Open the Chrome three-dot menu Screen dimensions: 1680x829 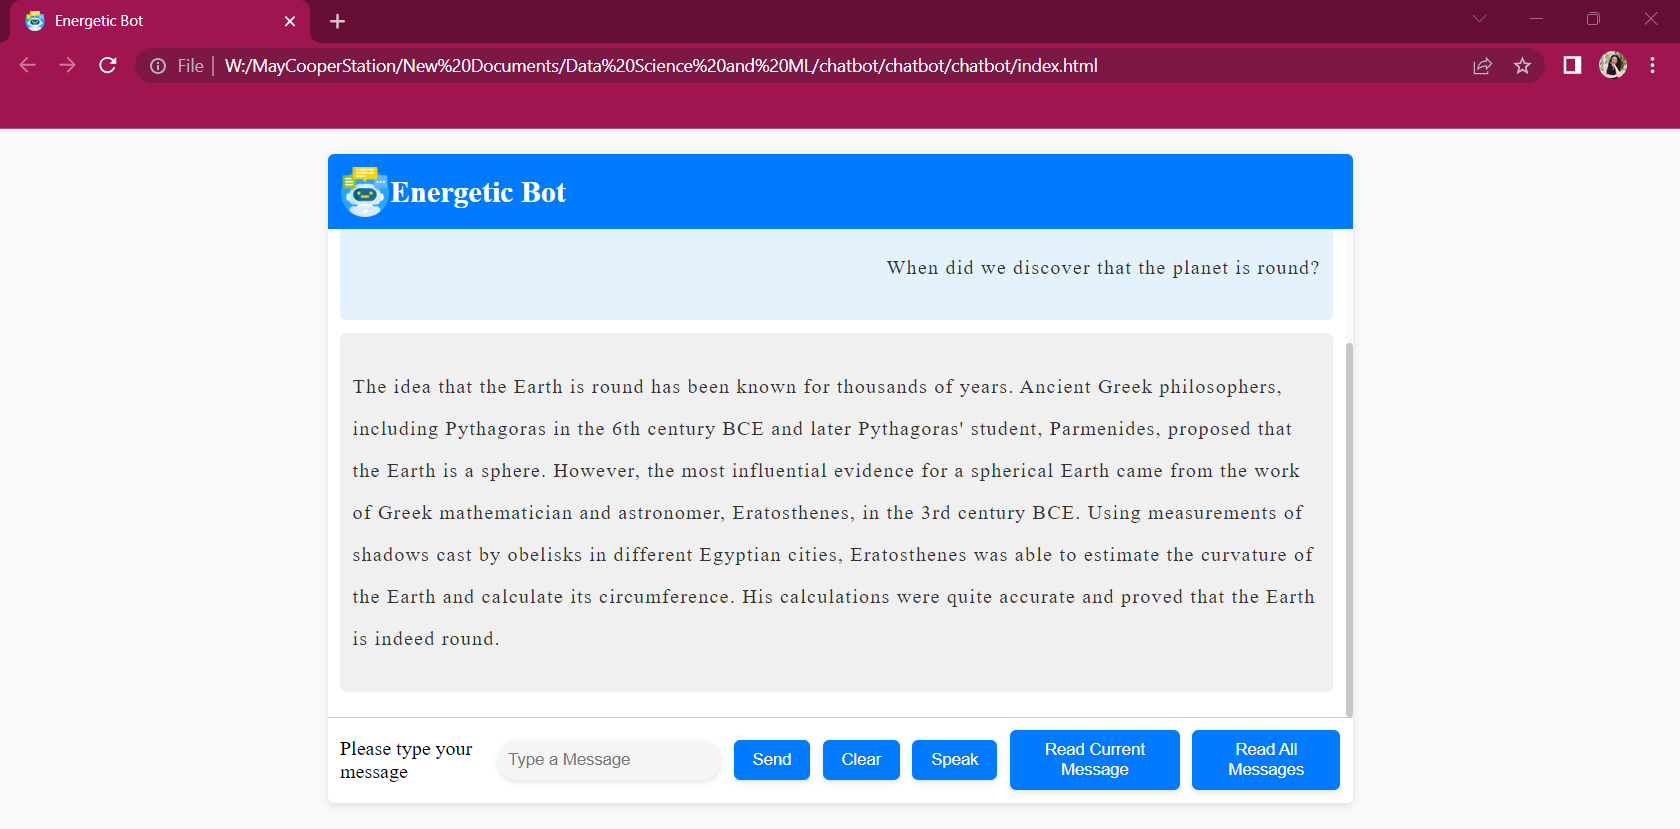click(1653, 65)
